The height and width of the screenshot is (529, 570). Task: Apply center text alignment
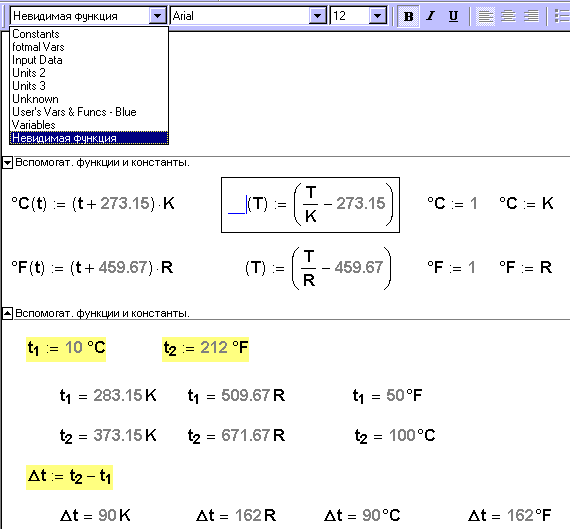[x=508, y=16]
